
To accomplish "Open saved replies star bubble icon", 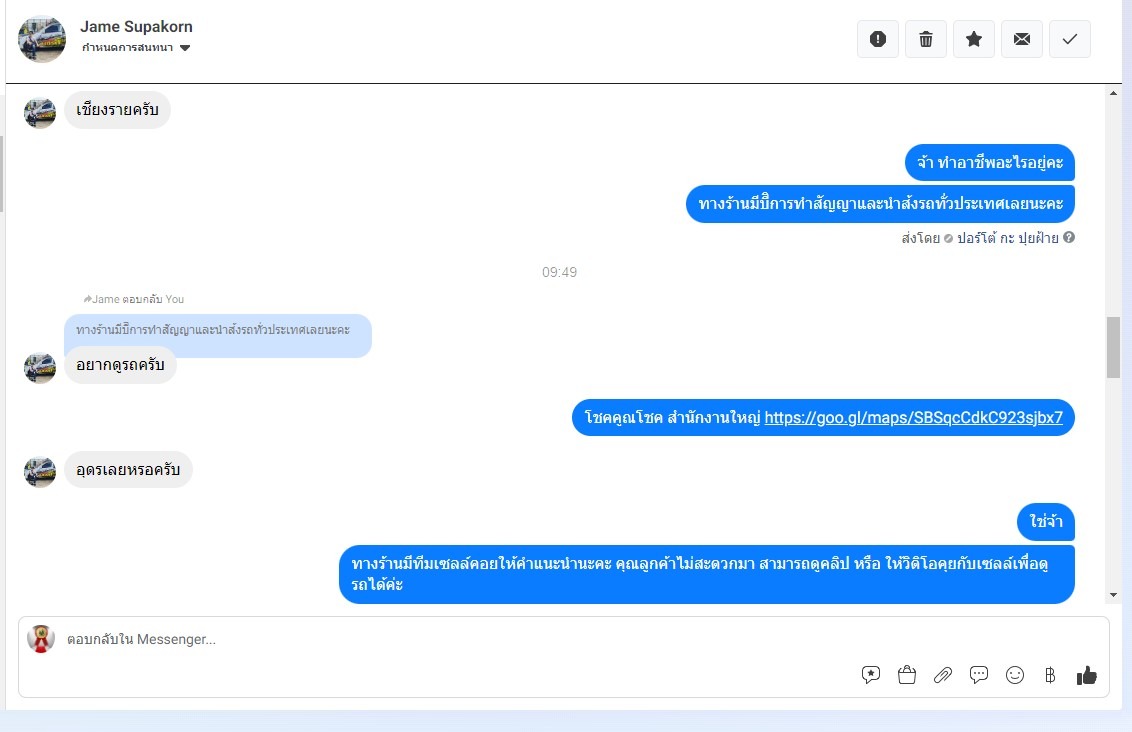I will (871, 675).
